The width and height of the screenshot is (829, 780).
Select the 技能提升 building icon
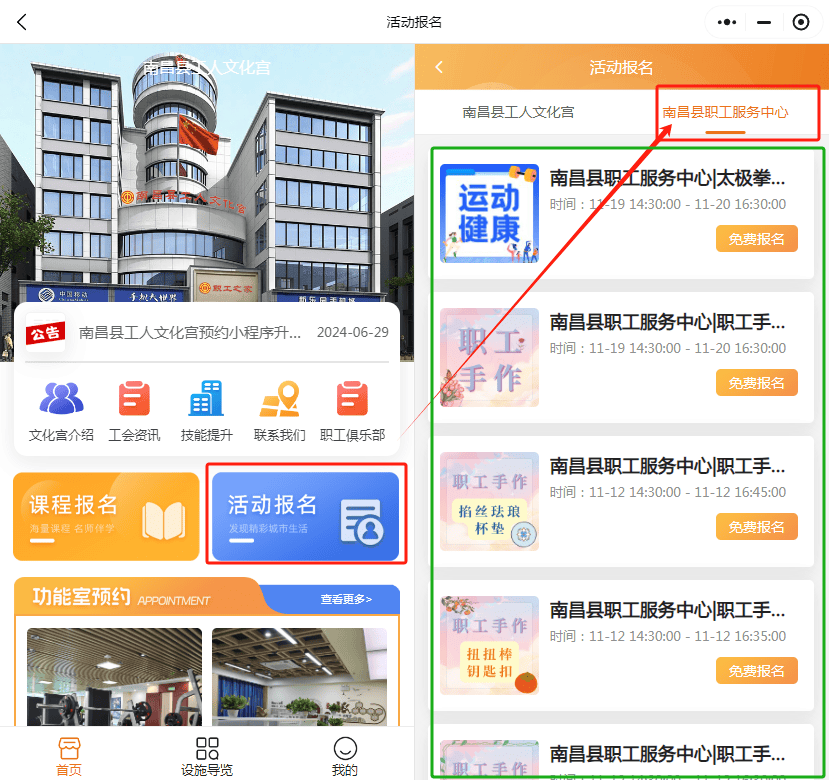tap(207, 411)
